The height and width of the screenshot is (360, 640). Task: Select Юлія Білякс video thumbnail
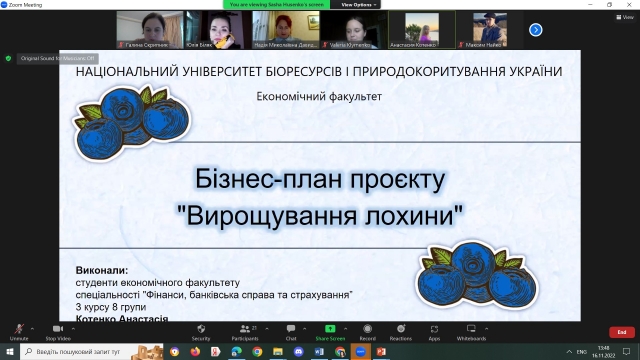click(x=218, y=30)
